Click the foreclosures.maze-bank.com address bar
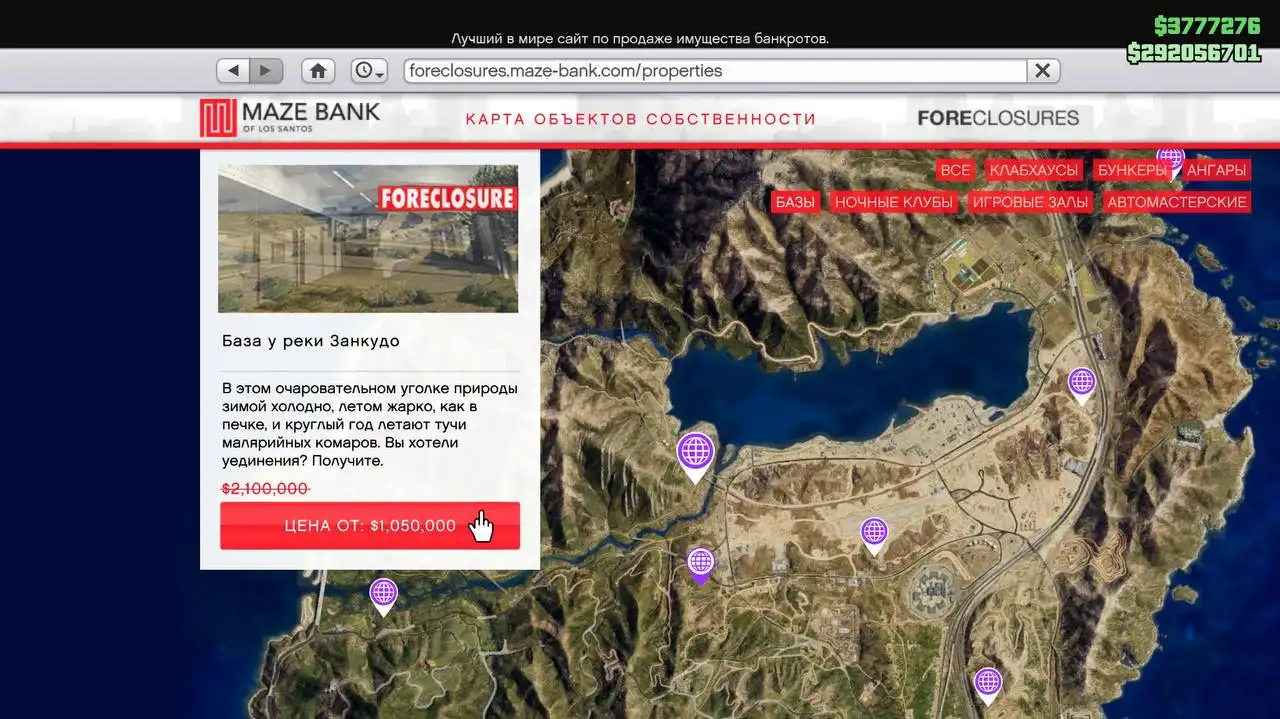1280x719 pixels. pos(715,71)
